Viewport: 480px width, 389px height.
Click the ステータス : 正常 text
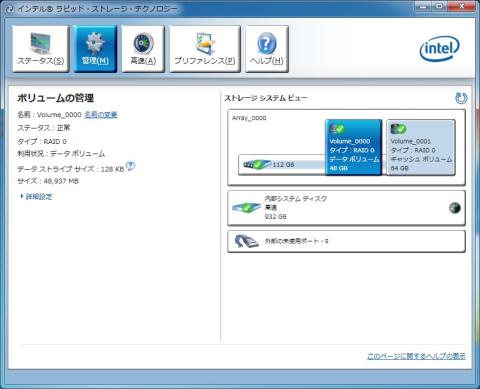click(44, 128)
